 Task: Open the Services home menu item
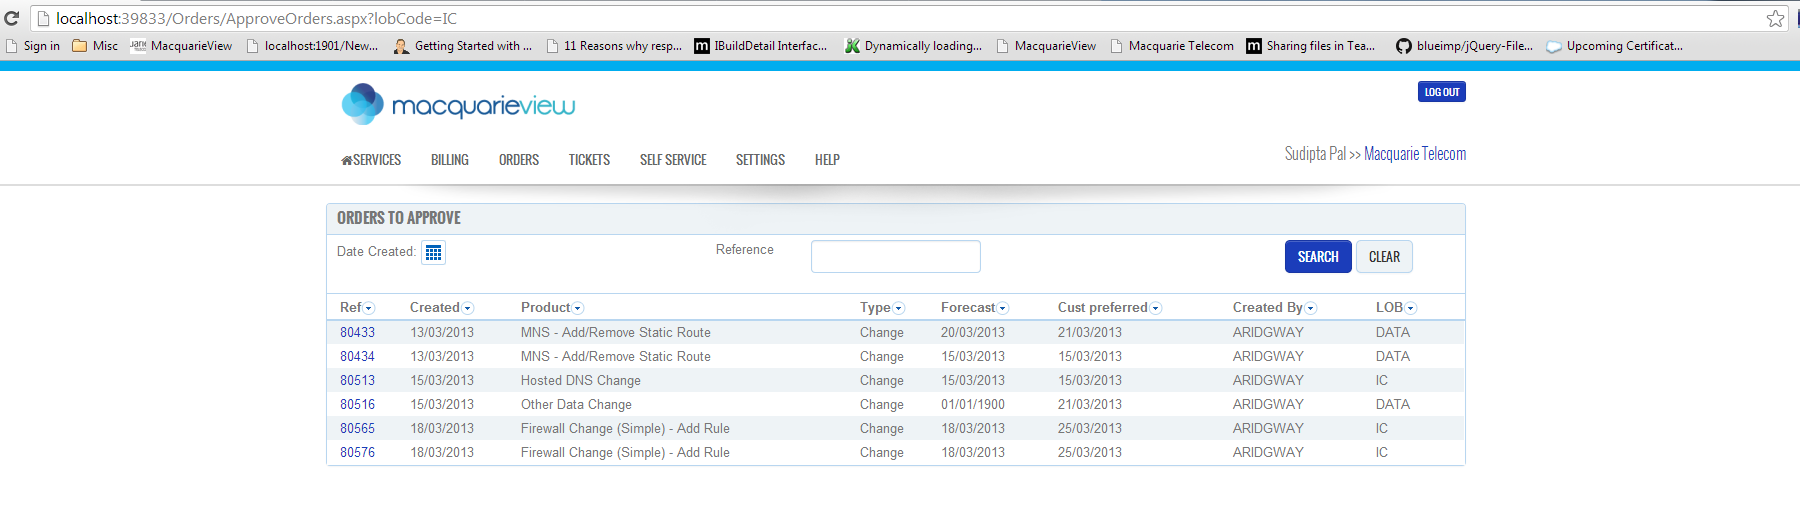point(371,160)
